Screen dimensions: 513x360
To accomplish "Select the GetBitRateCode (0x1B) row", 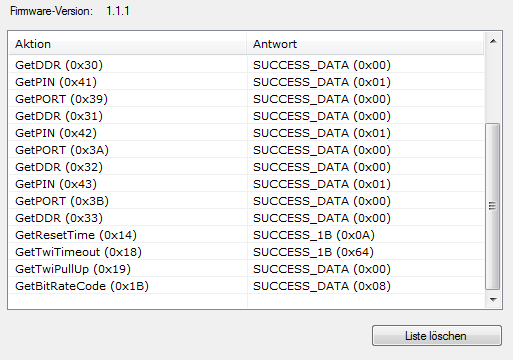I will [247, 286].
